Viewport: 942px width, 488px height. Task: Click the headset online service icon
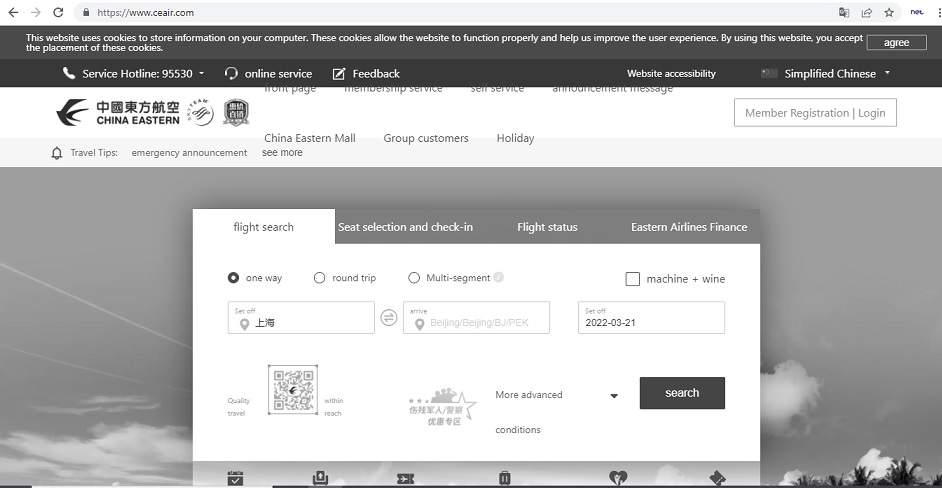231,73
